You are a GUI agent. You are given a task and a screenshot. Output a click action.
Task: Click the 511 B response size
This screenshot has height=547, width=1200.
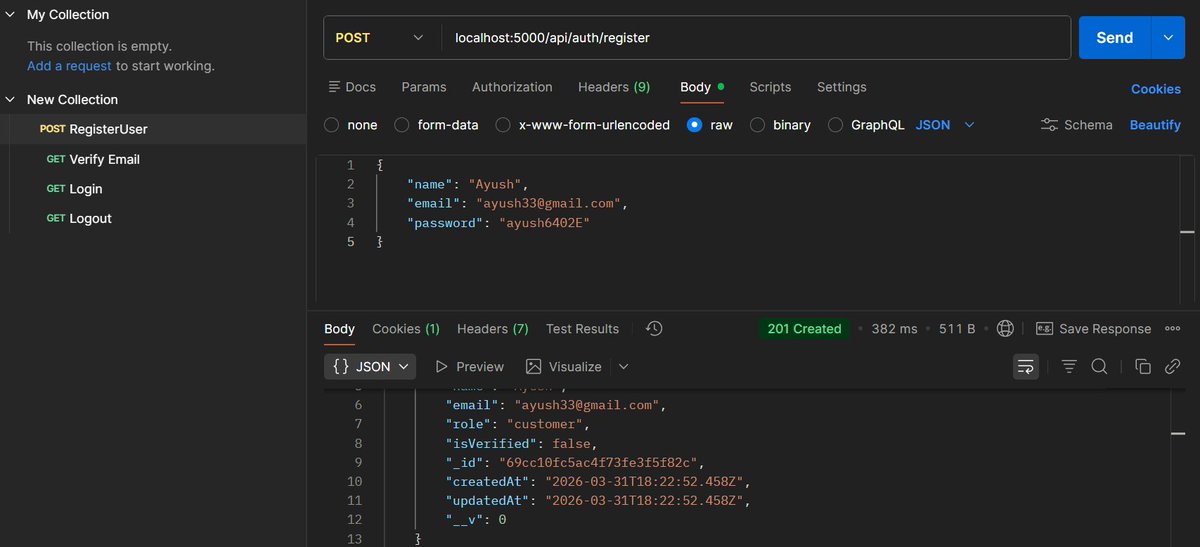tap(957, 328)
